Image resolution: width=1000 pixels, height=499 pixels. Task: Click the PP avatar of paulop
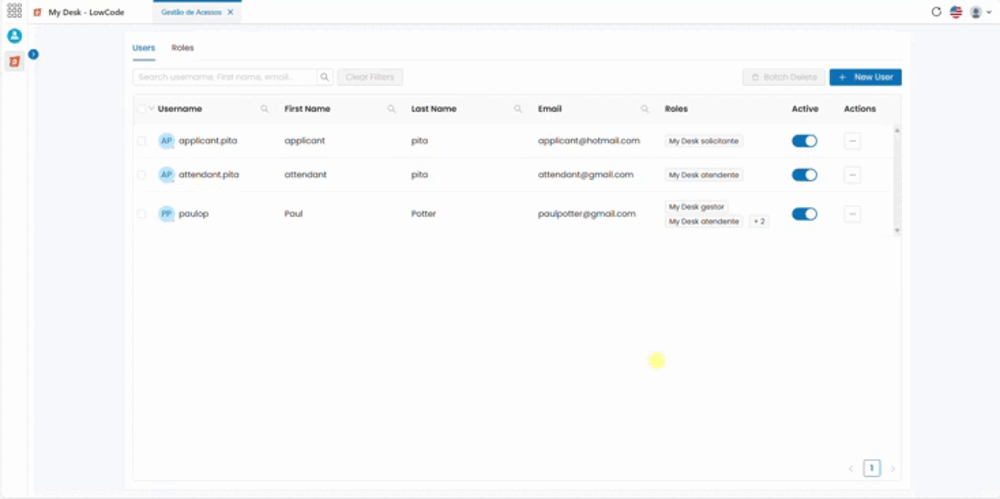pos(166,214)
